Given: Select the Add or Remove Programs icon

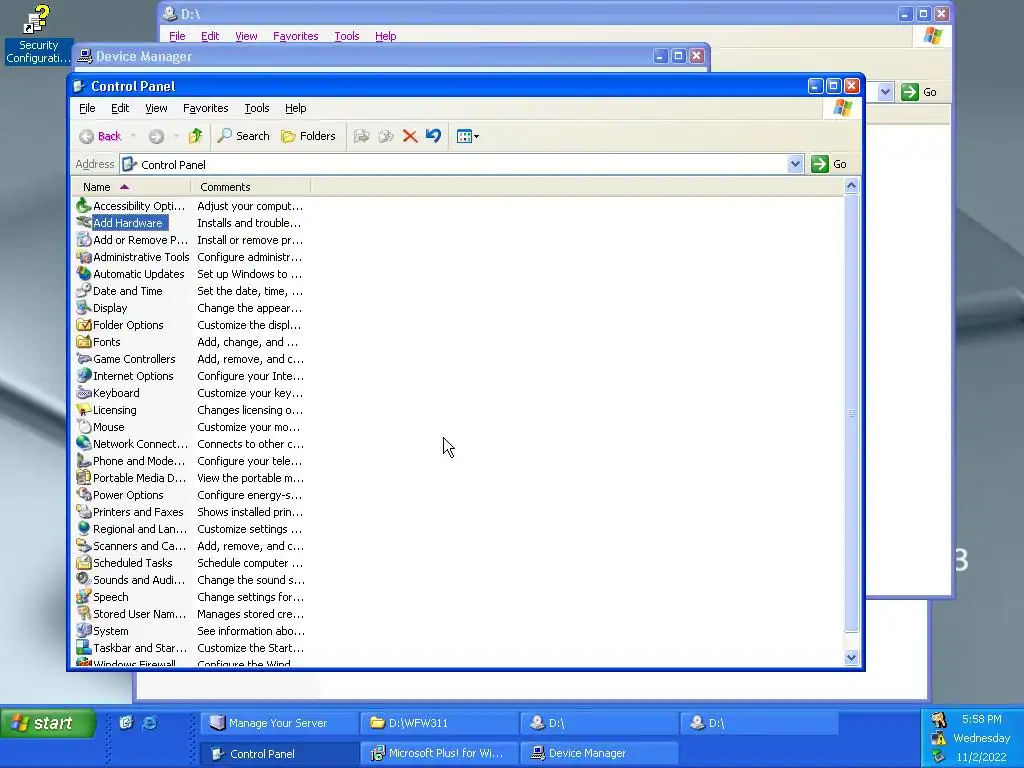Looking at the screenshot, I should point(84,240).
